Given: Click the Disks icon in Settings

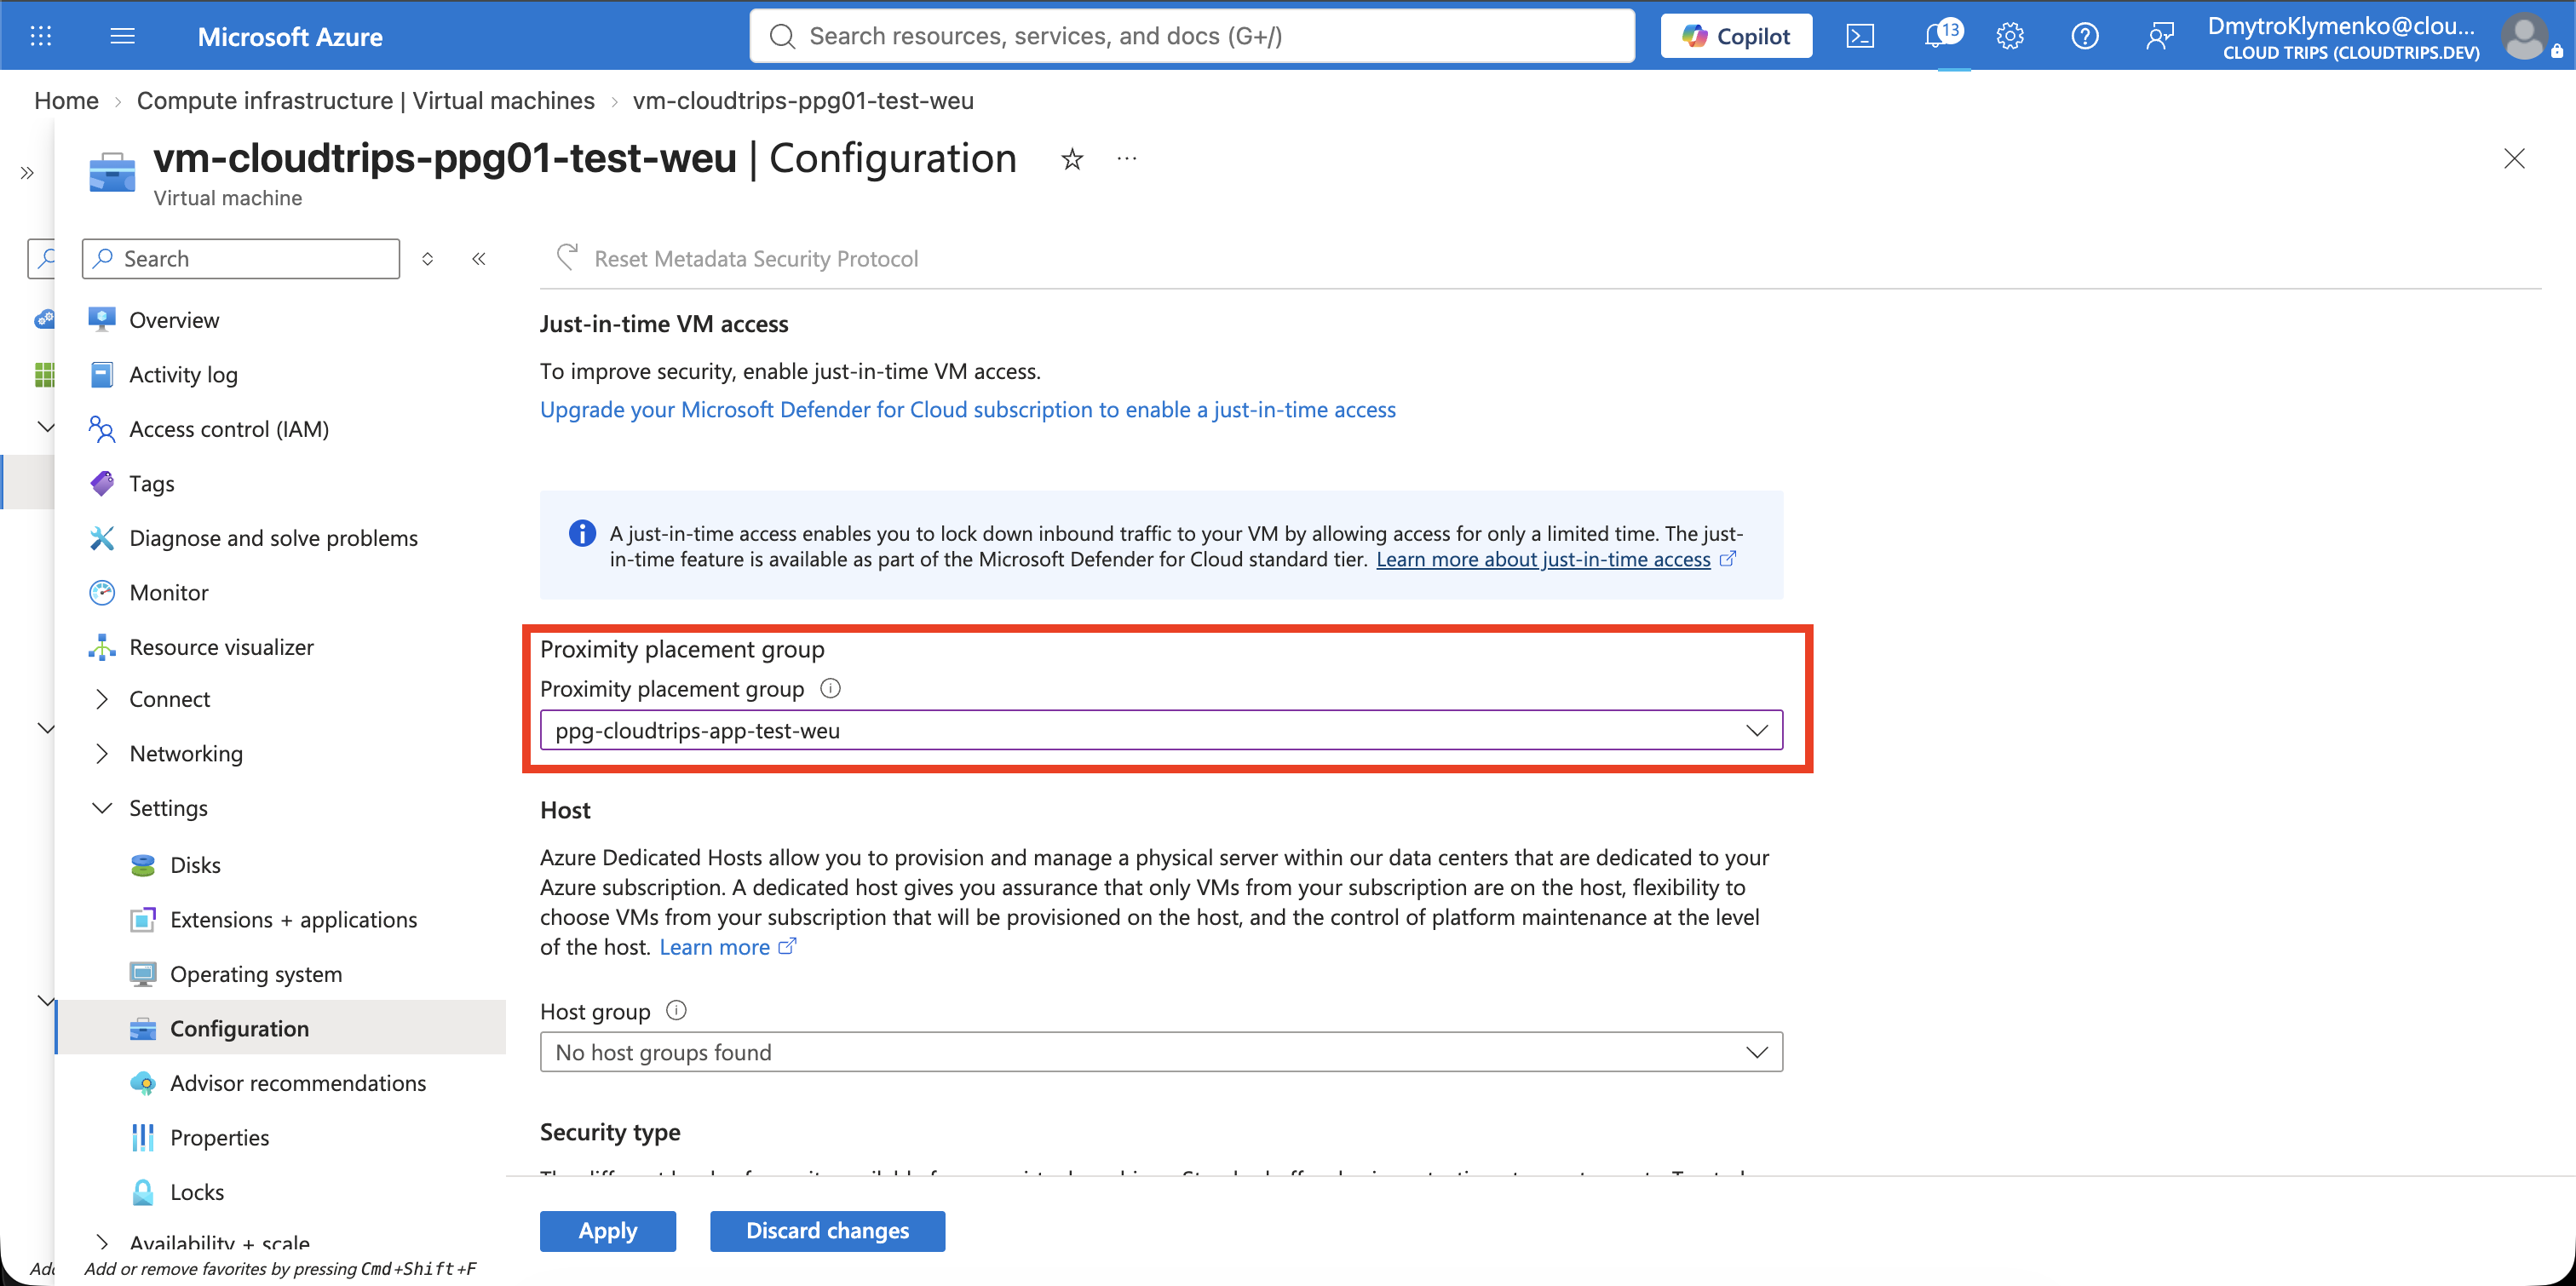Looking at the screenshot, I should coord(143,865).
